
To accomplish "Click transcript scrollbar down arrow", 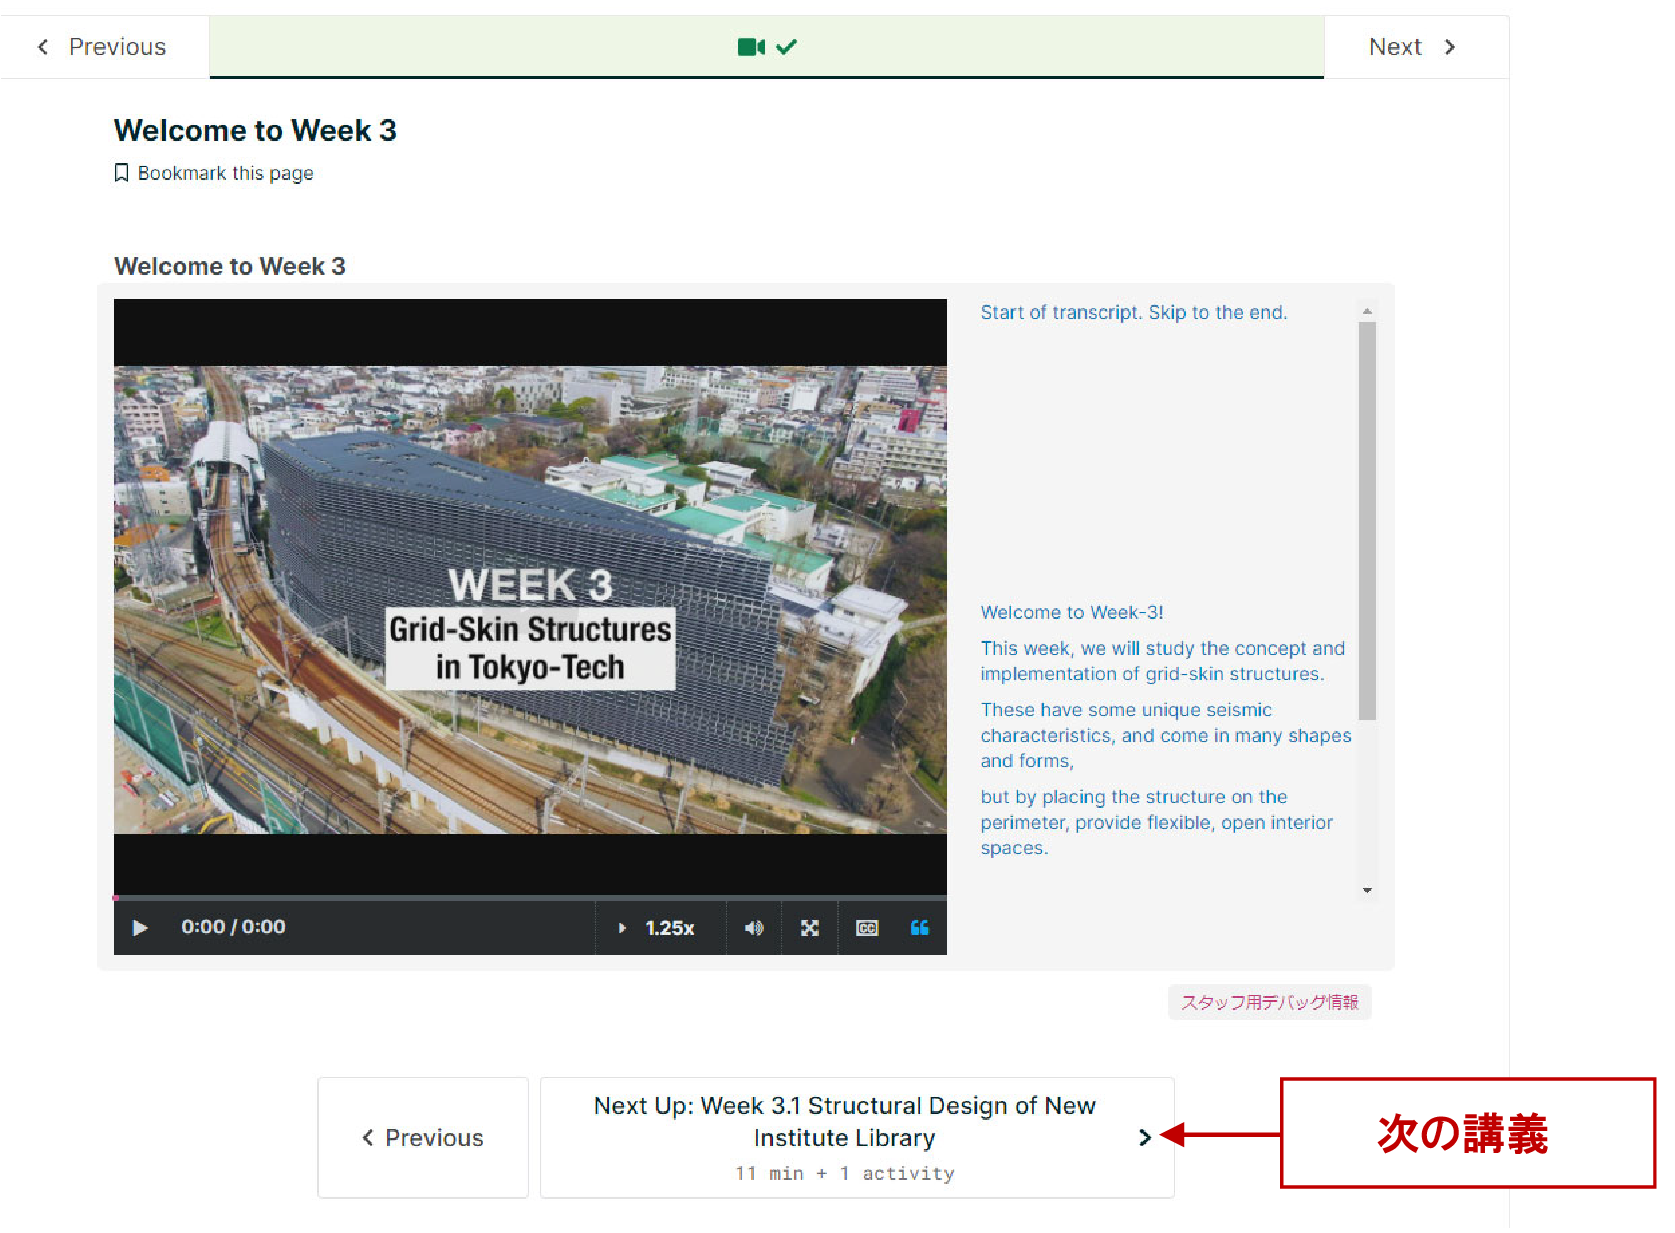I will pos(1367,890).
